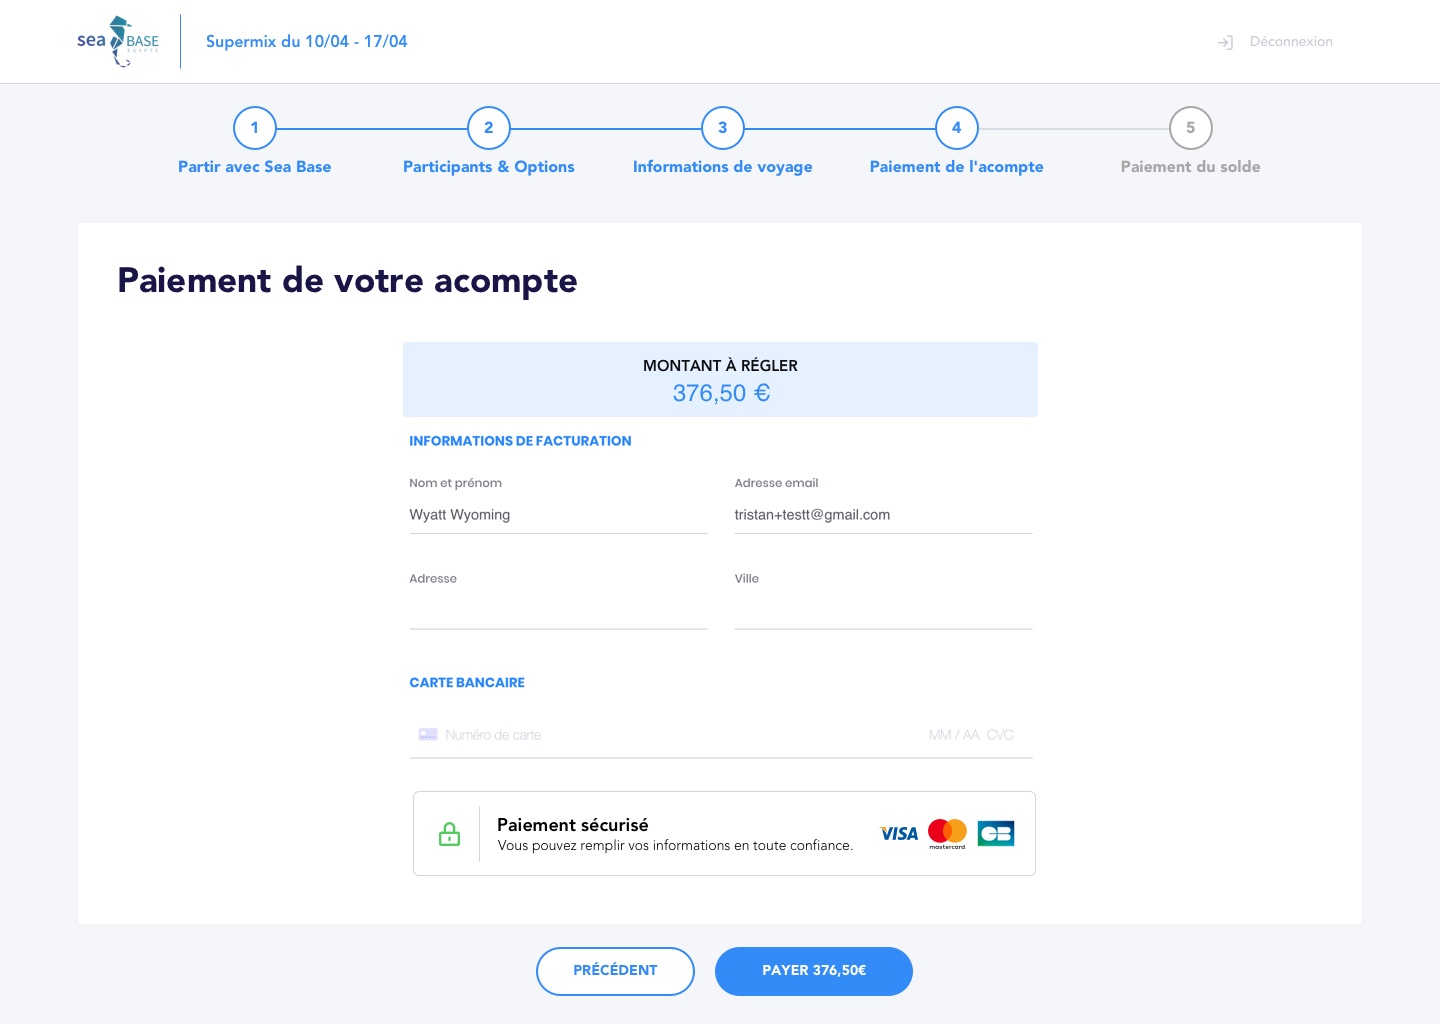Click the Déconnexion link
This screenshot has height=1024, width=1440.
click(x=1291, y=42)
